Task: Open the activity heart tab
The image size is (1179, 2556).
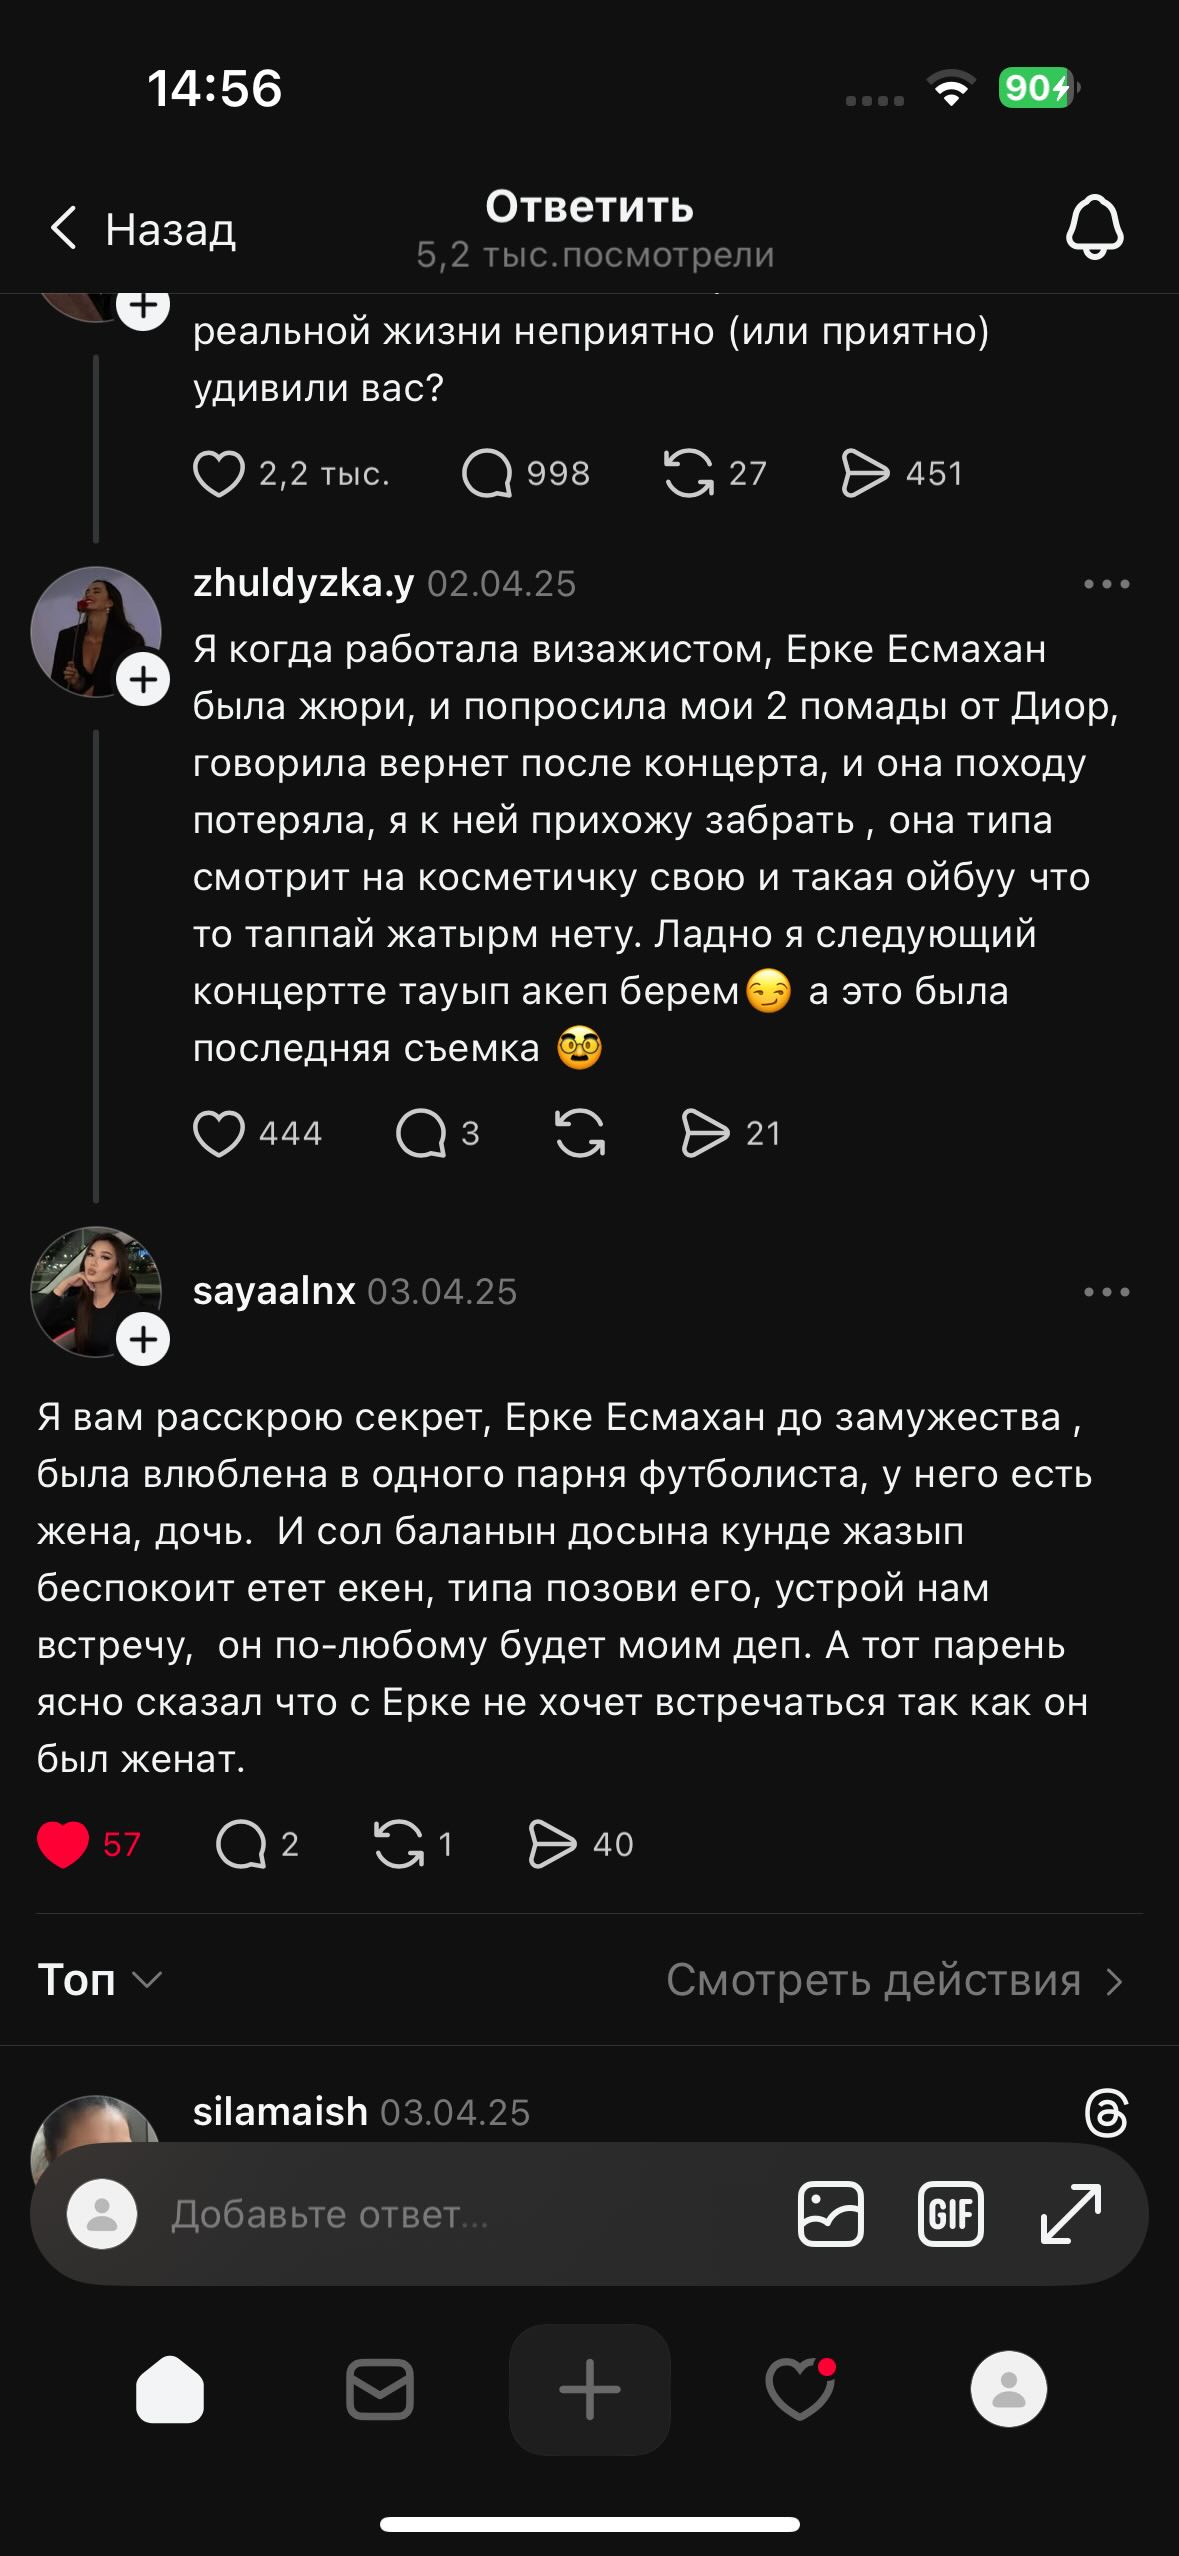Action: (x=799, y=2390)
